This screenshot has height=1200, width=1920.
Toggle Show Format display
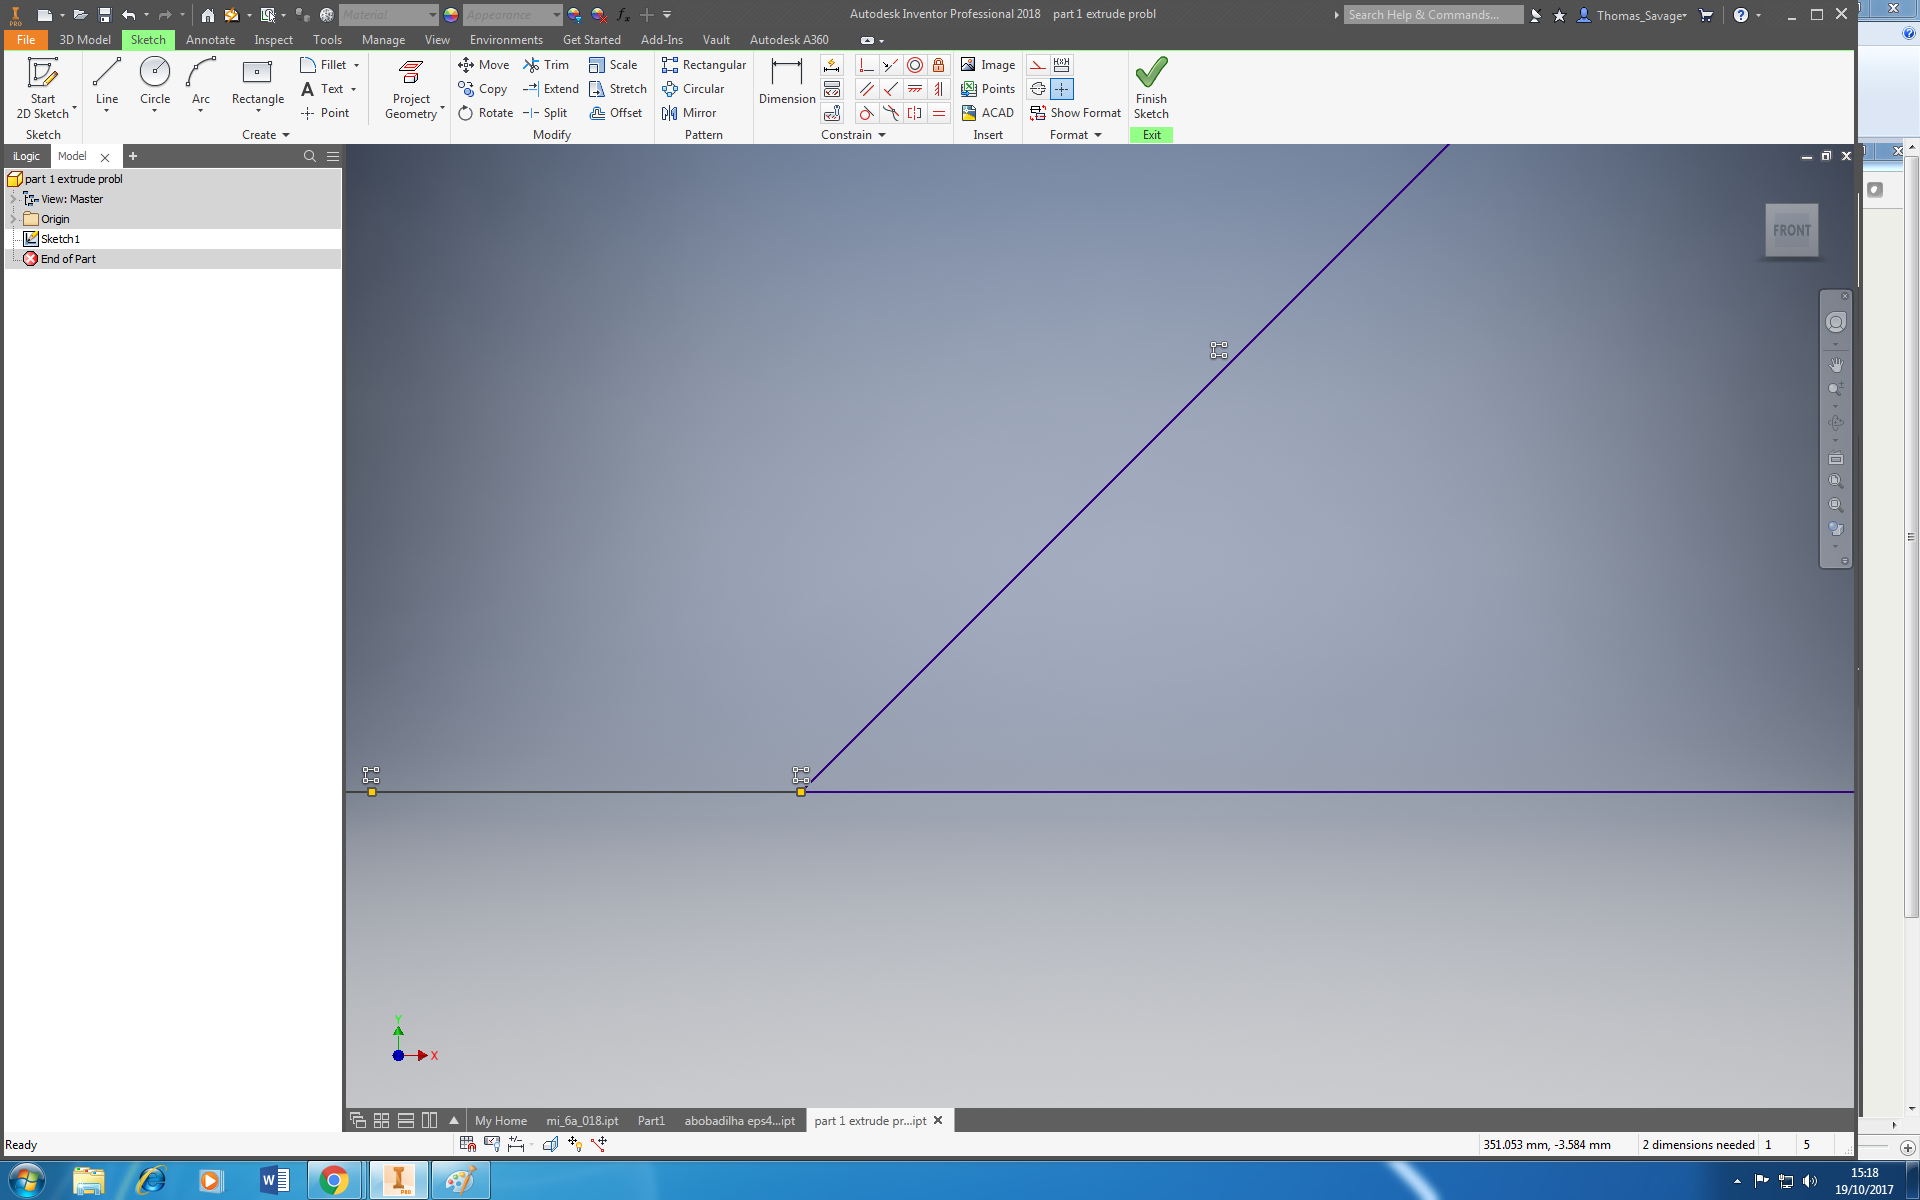[x=1075, y=112]
